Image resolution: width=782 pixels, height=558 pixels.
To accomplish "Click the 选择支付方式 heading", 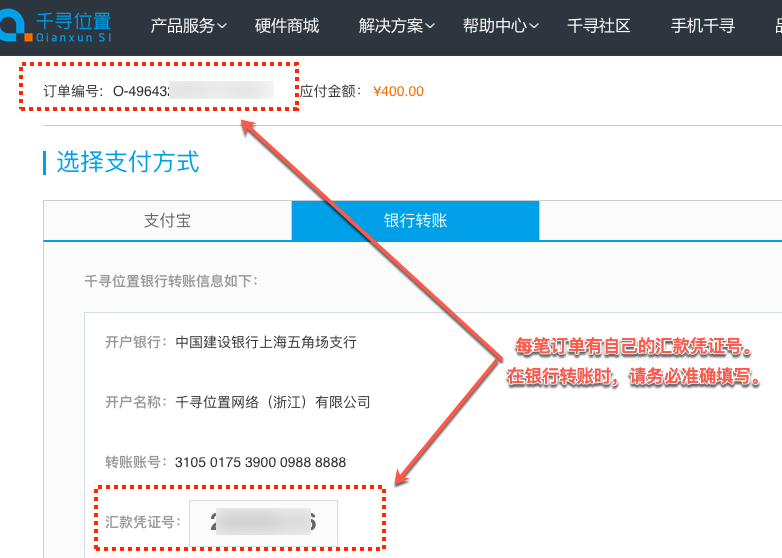I will pyautogui.click(x=128, y=162).
